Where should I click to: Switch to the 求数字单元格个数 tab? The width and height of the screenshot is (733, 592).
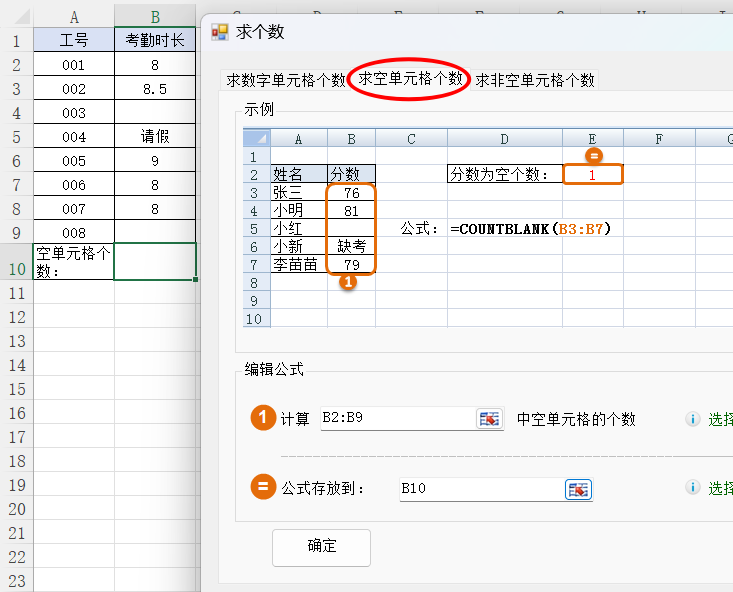pos(285,80)
